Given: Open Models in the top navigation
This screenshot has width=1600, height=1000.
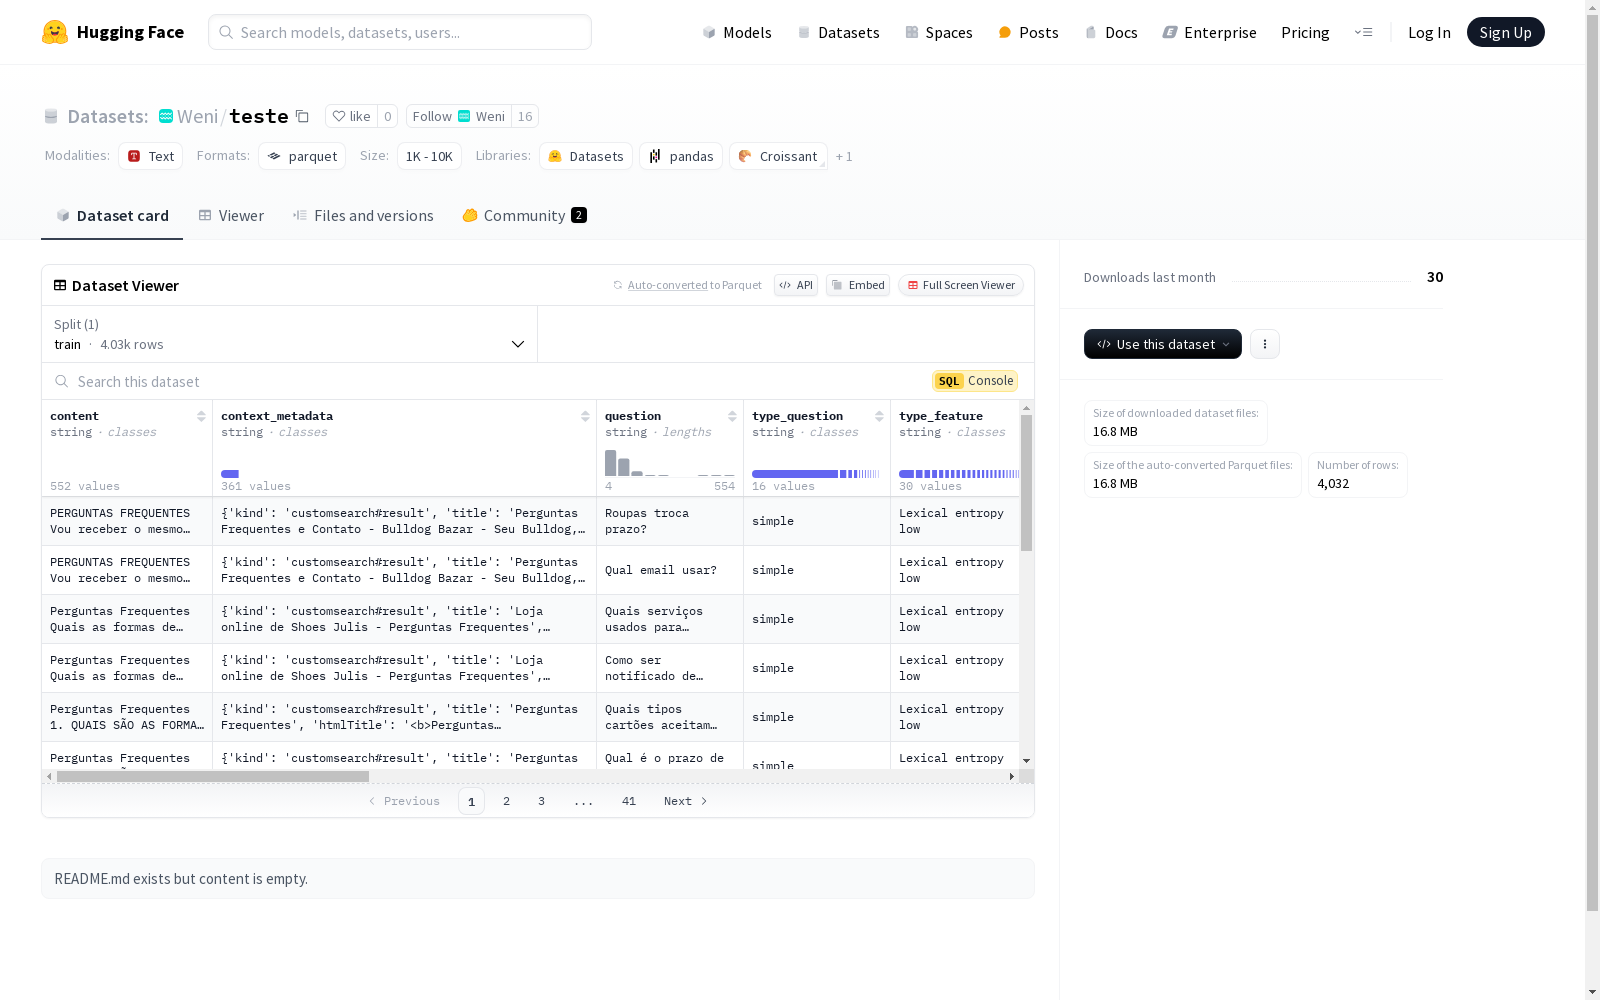Looking at the screenshot, I should (737, 32).
